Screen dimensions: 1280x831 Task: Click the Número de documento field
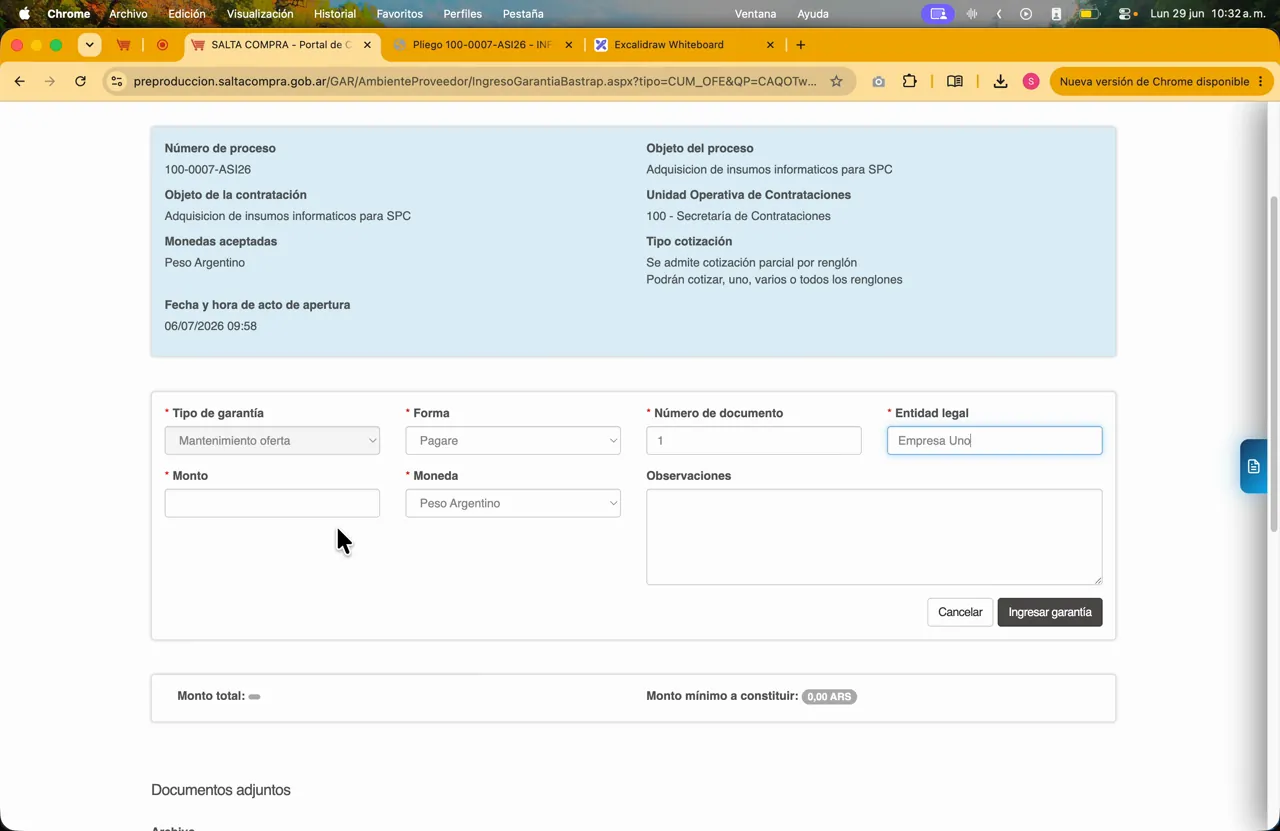point(754,440)
